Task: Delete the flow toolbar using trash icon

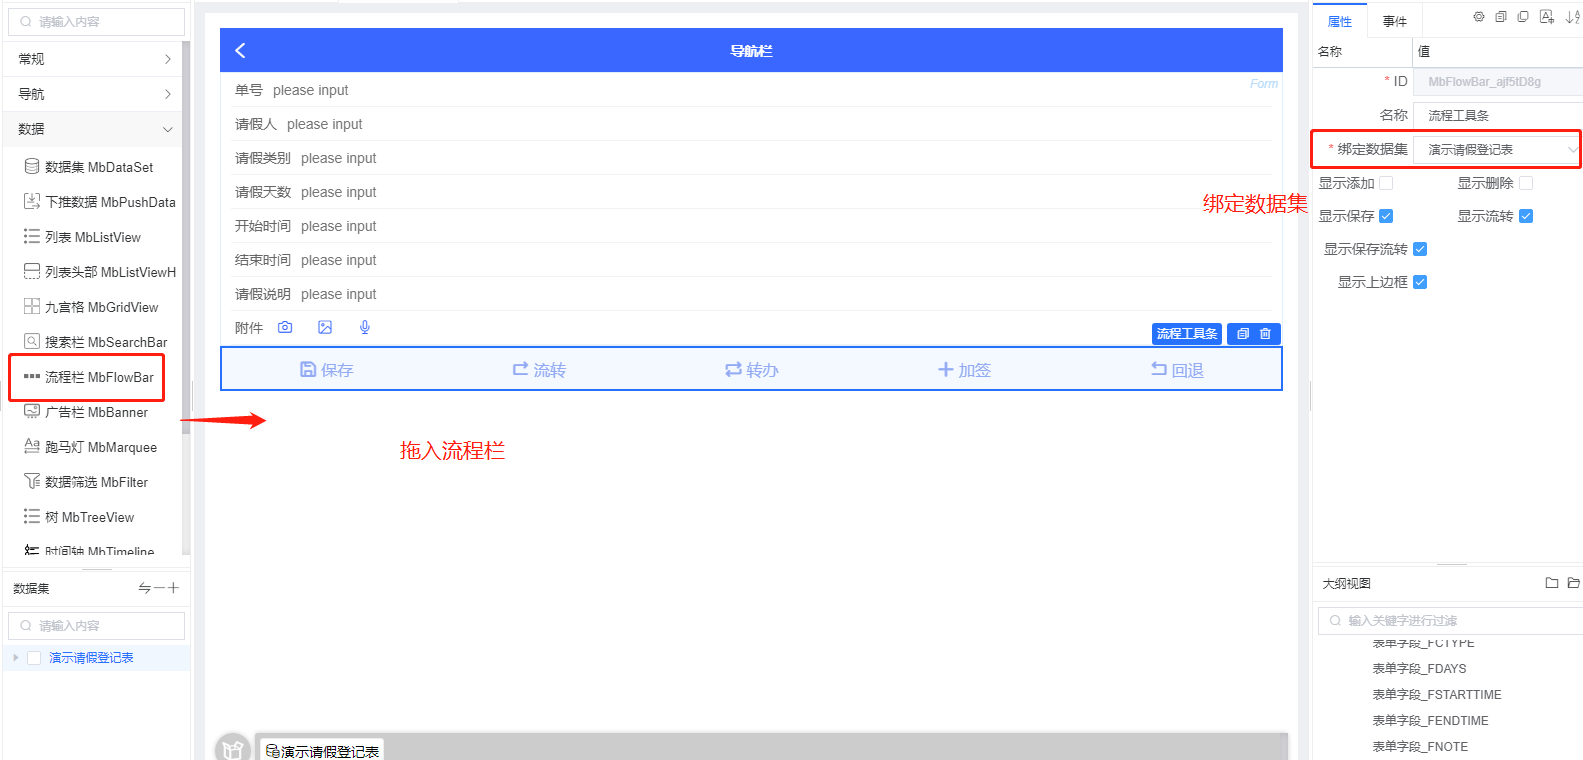Action: pos(1265,334)
